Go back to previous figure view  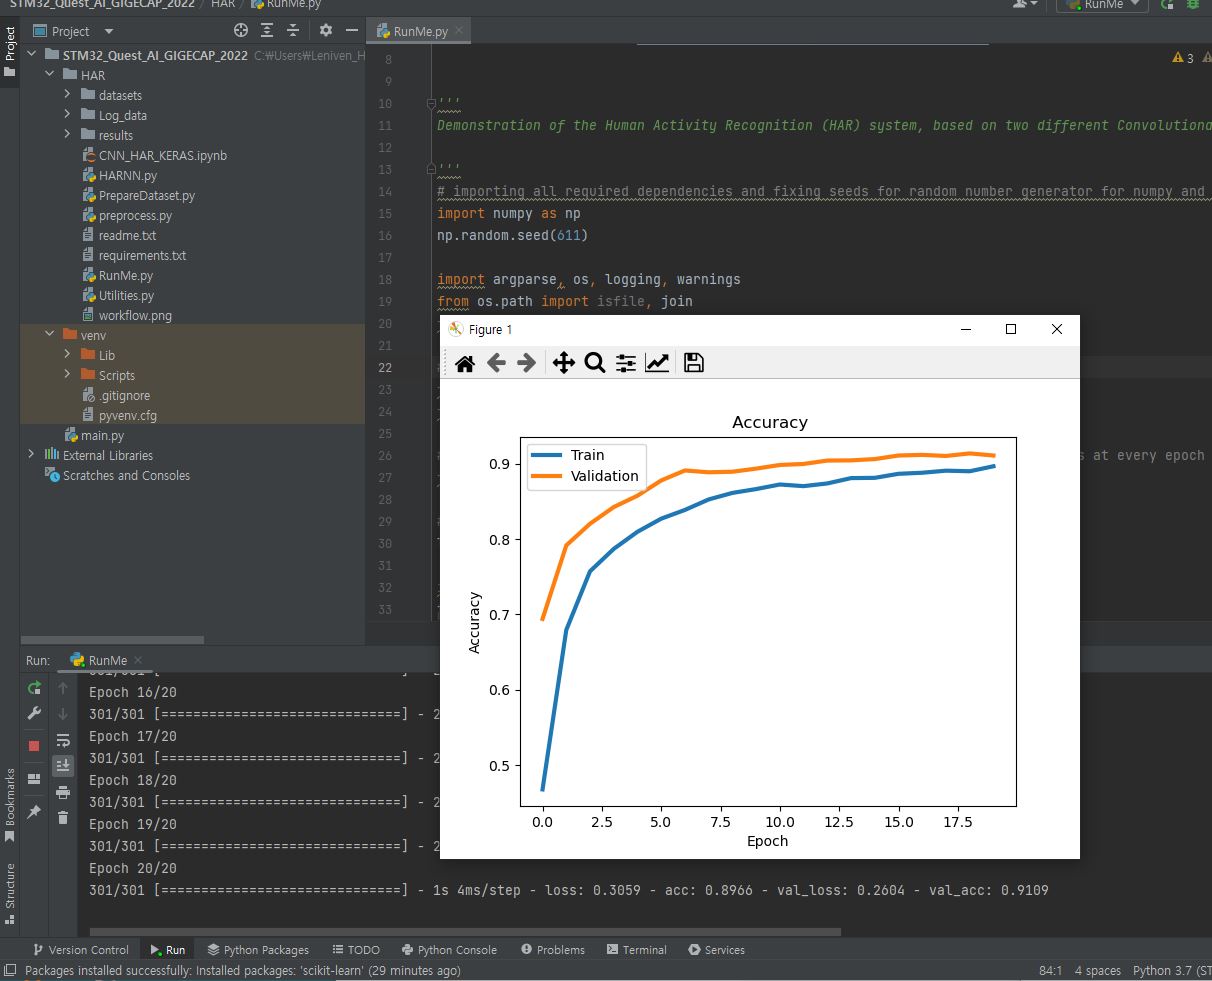click(x=496, y=363)
